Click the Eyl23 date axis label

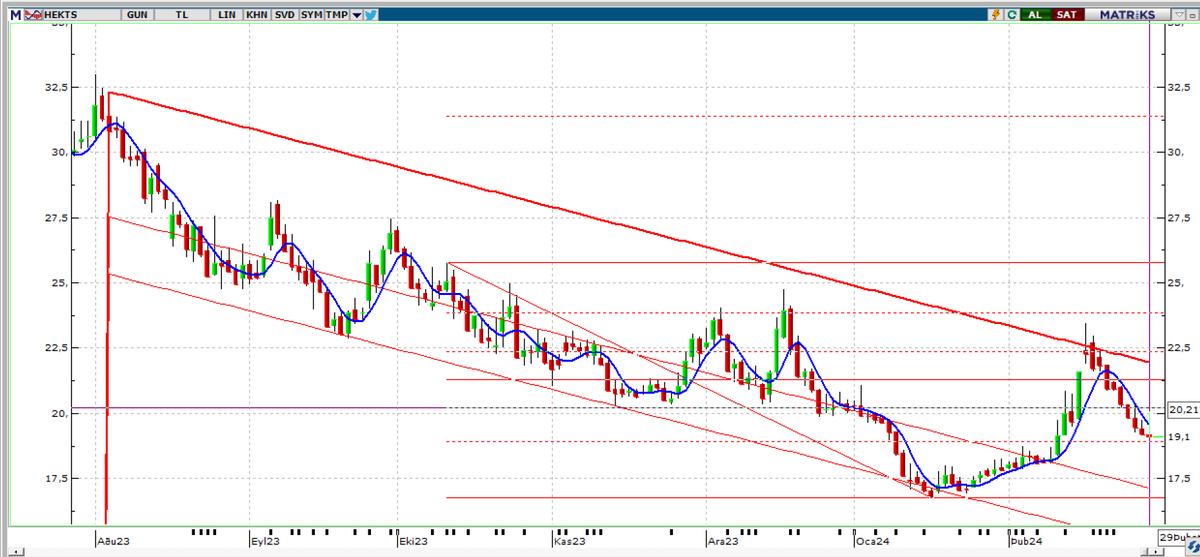tap(265, 541)
